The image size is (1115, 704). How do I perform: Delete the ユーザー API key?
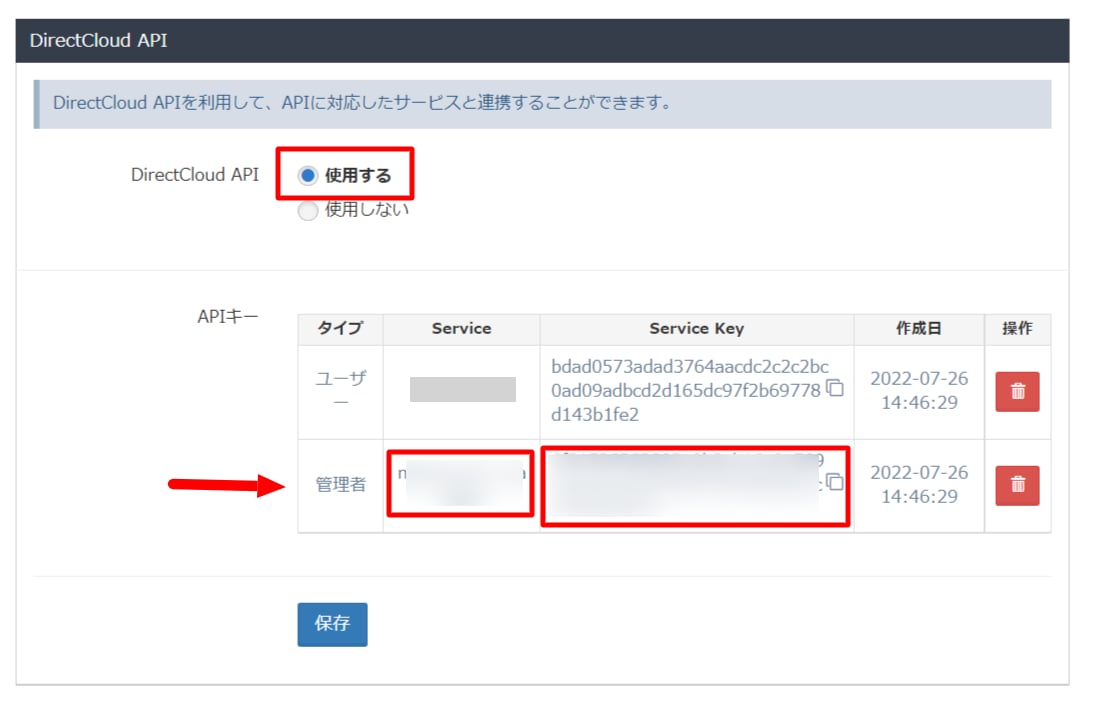[1017, 391]
